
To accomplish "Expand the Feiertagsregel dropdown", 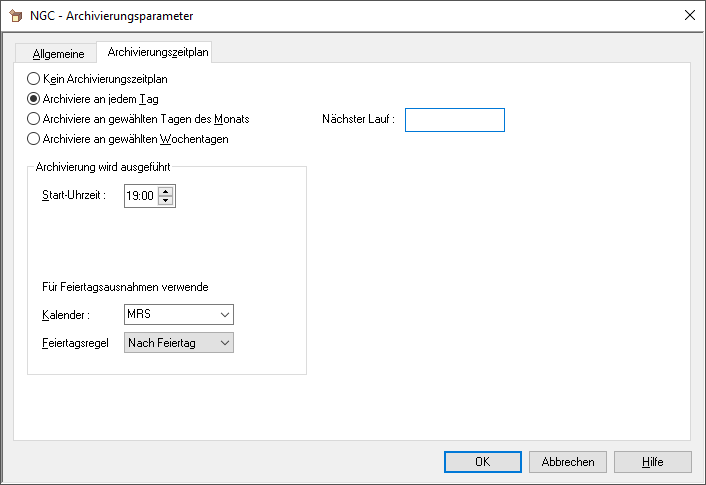I will pyautogui.click(x=178, y=343).
